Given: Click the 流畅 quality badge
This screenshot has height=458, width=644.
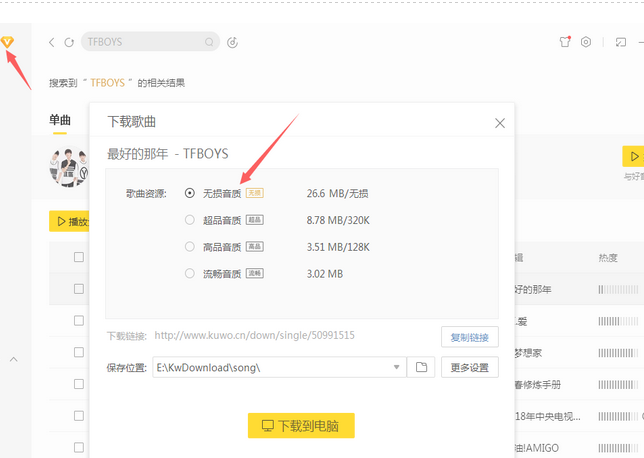Looking at the screenshot, I should pyautogui.click(x=255, y=273).
